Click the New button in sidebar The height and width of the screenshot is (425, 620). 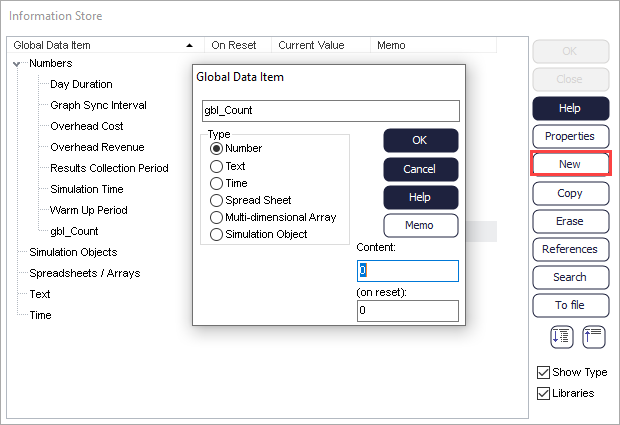570,164
